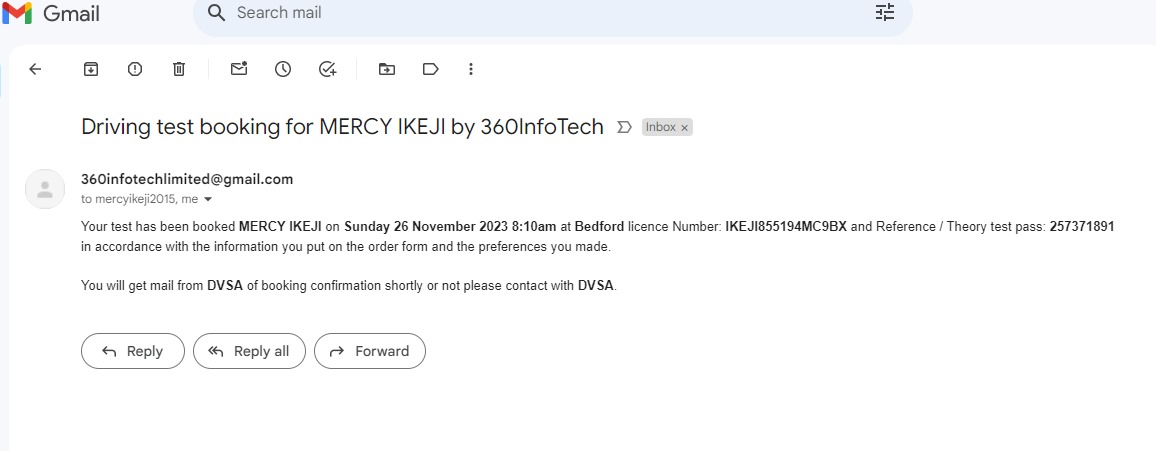Toggle the importance marker beside the subject
The width and height of the screenshot is (1156, 451).
pyautogui.click(x=624, y=127)
